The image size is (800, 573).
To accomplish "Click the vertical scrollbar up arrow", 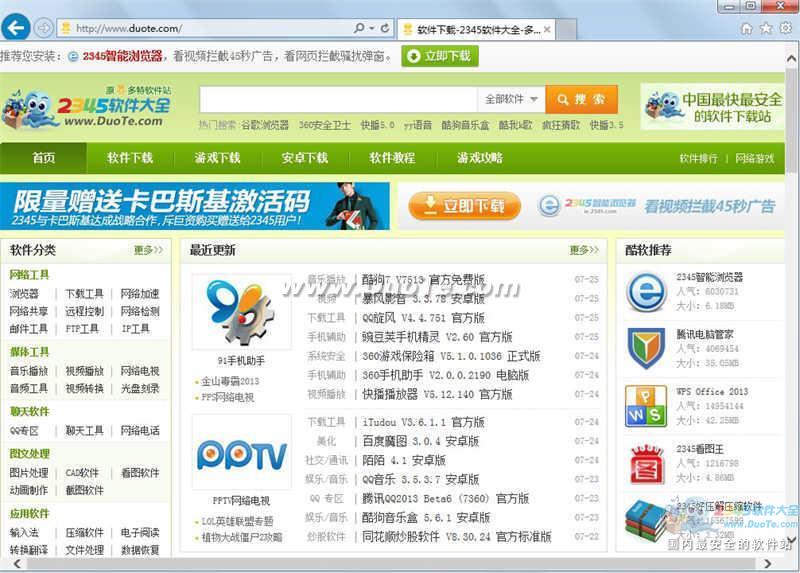I will (791, 58).
